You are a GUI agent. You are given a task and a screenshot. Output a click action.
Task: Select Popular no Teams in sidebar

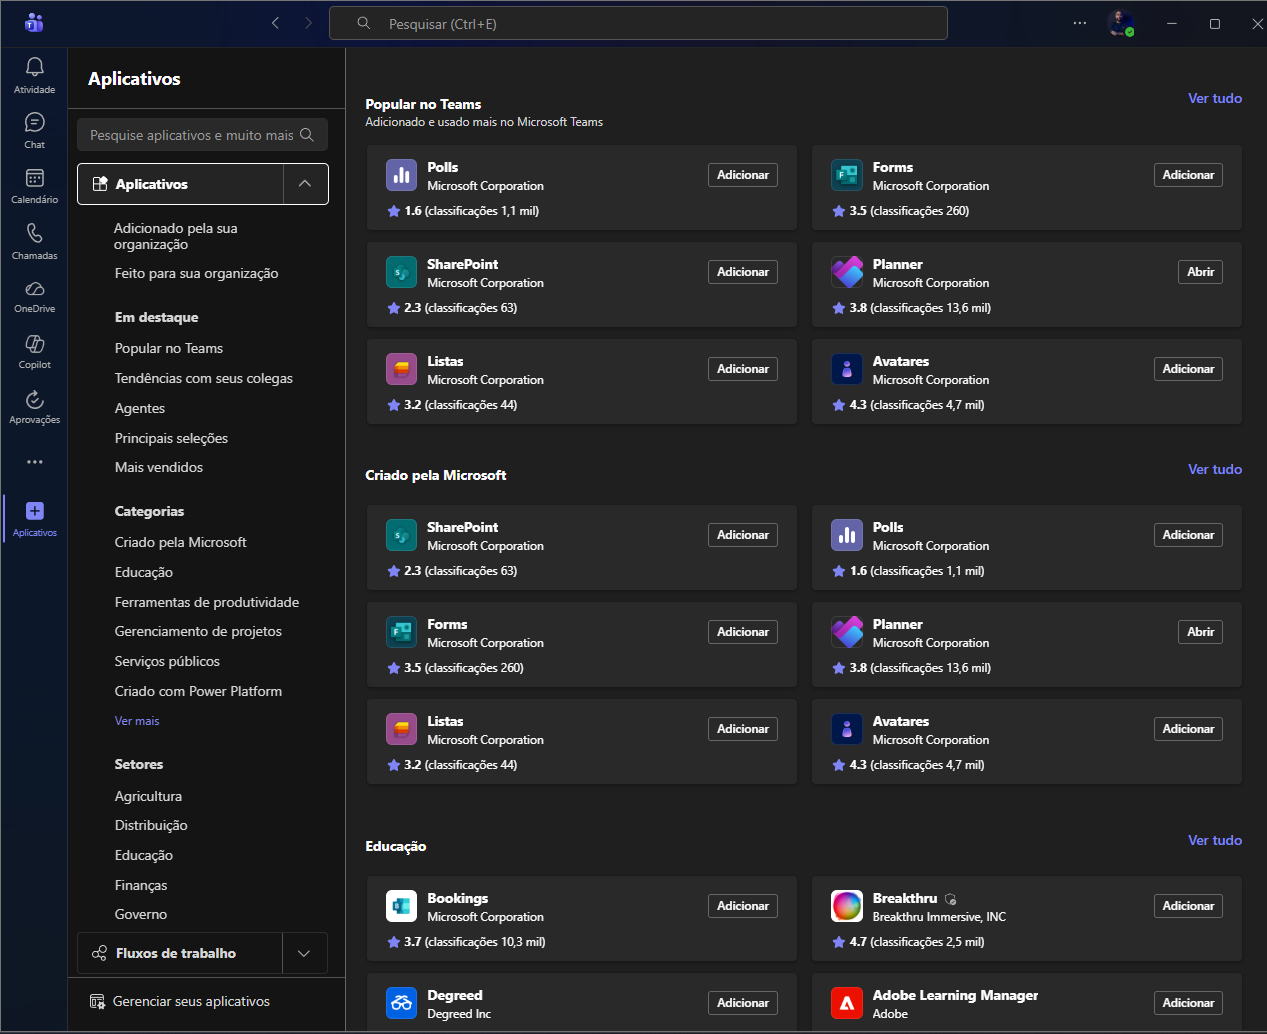[169, 348]
